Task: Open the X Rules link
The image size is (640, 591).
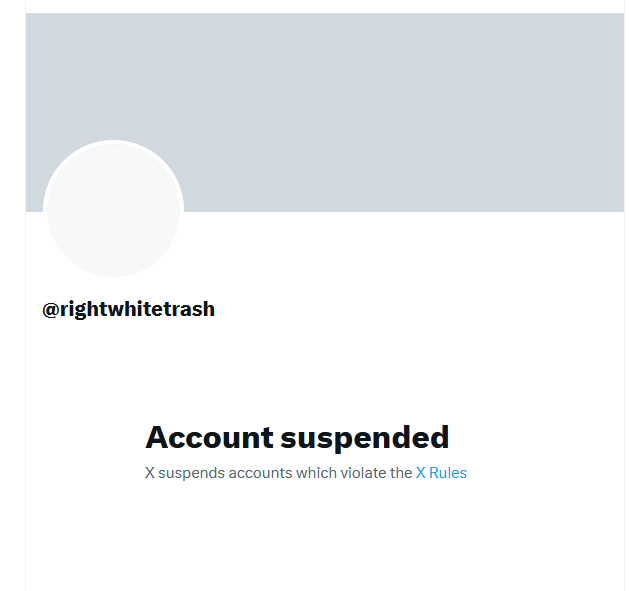Action: pyautogui.click(x=441, y=473)
